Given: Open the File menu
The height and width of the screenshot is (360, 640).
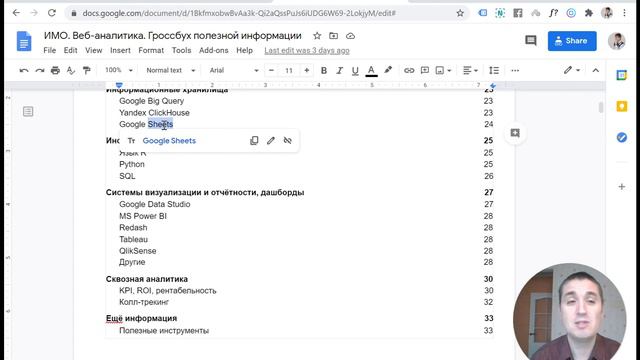Looking at the screenshot, I should tap(49, 51).
